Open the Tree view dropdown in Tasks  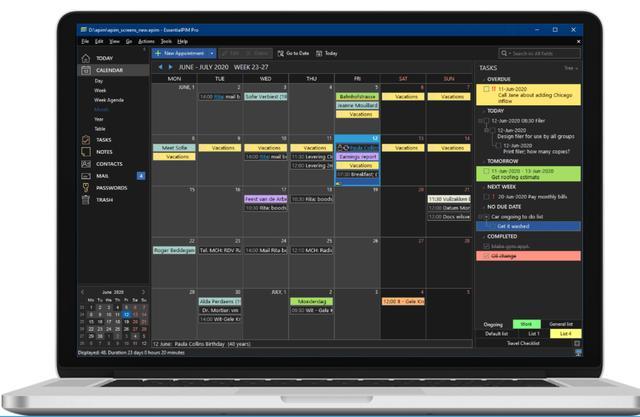coord(570,68)
